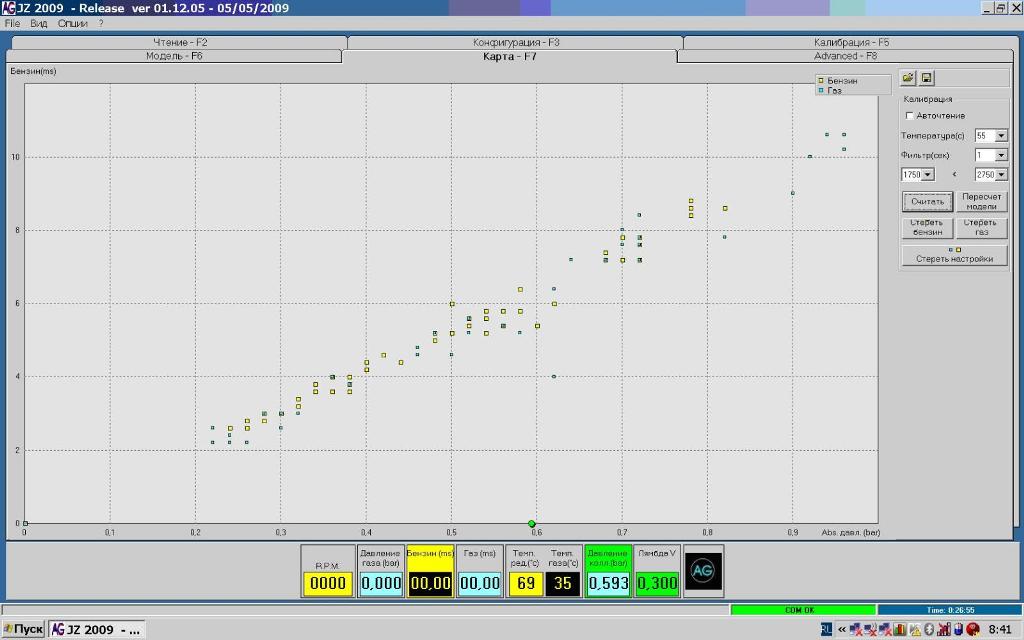Click the Бензин(ms) y-axis label
Viewport: 1024px width, 640px height.
pyautogui.click(x=33, y=71)
